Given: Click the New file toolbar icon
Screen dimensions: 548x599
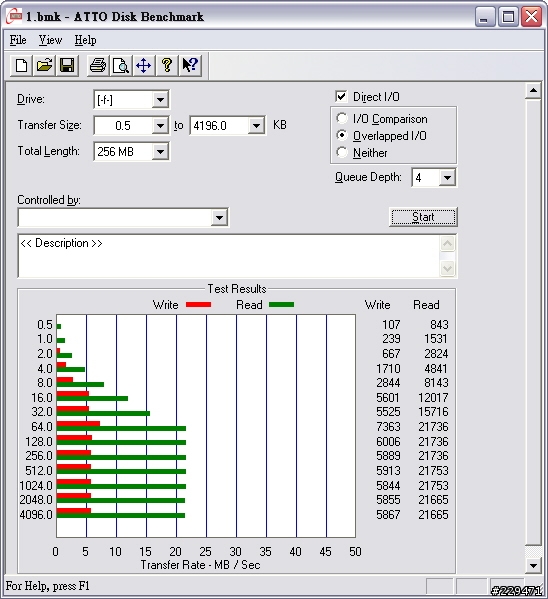Looking at the screenshot, I should pyautogui.click(x=21, y=65).
